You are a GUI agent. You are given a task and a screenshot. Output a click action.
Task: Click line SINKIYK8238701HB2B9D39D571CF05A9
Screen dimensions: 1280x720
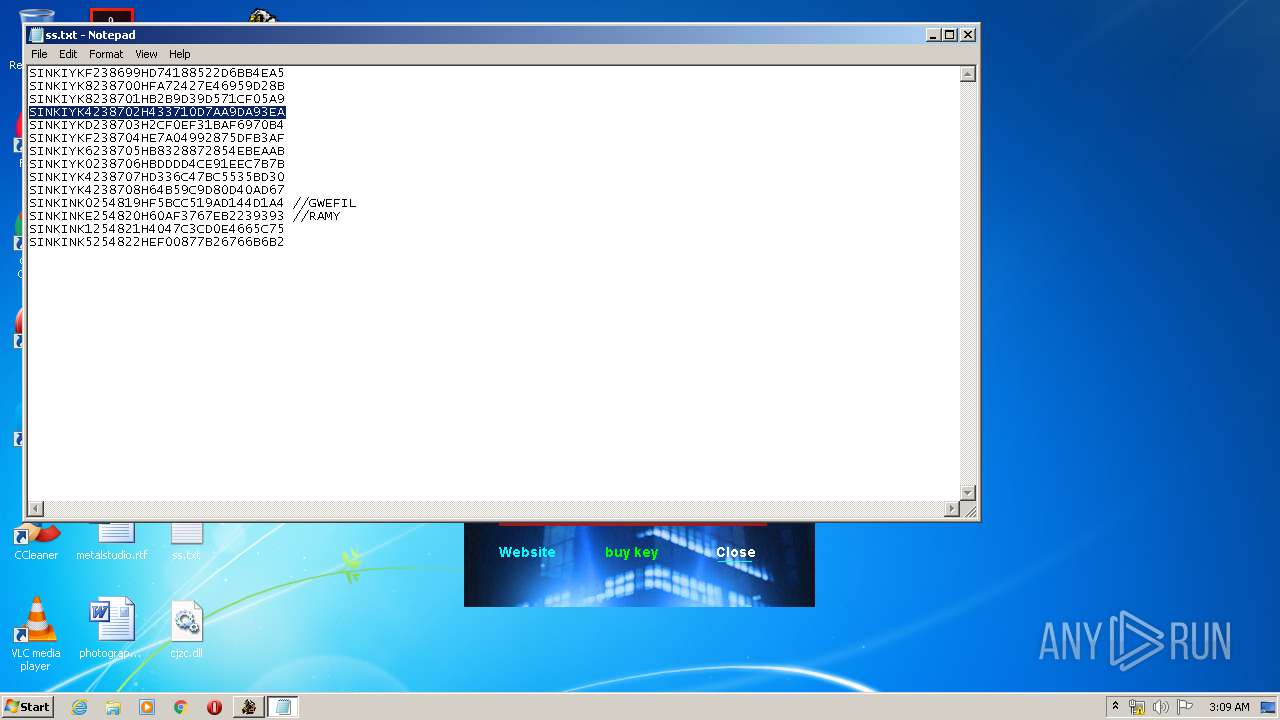[x=157, y=99]
